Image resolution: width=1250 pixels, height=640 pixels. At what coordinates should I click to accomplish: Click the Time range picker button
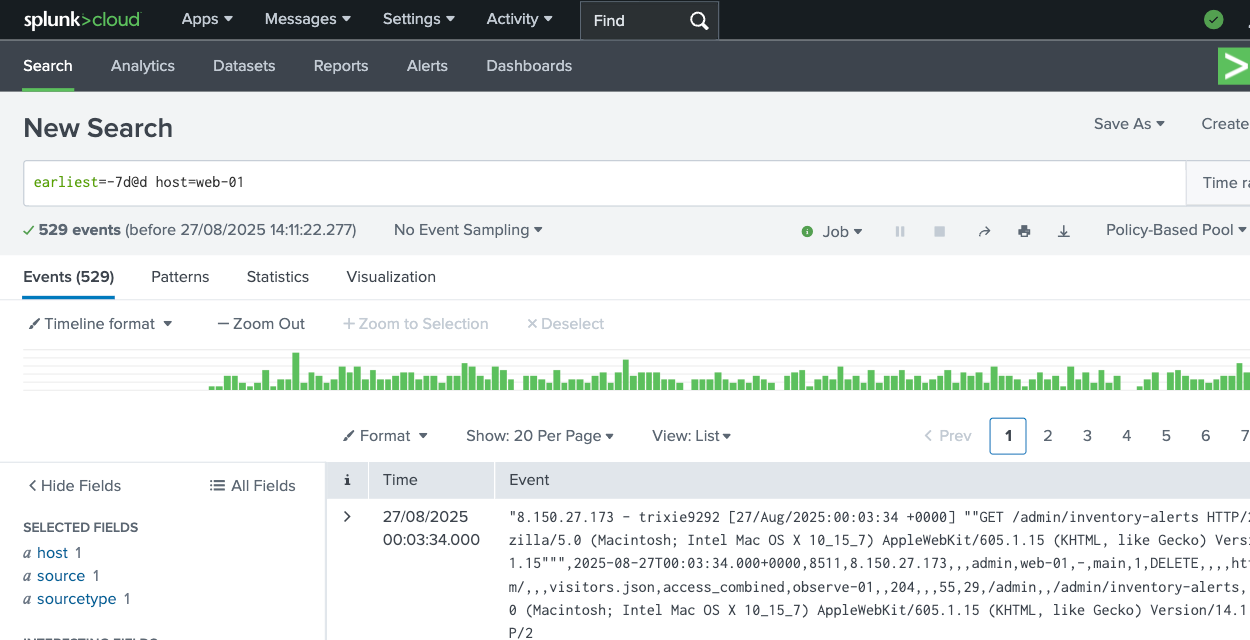[1218, 183]
